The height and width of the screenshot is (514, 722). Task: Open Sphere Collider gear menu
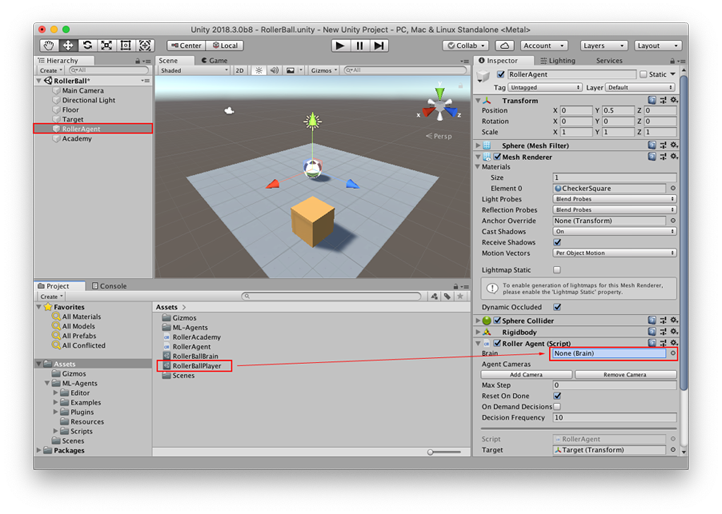pyautogui.click(x=674, y=320)
